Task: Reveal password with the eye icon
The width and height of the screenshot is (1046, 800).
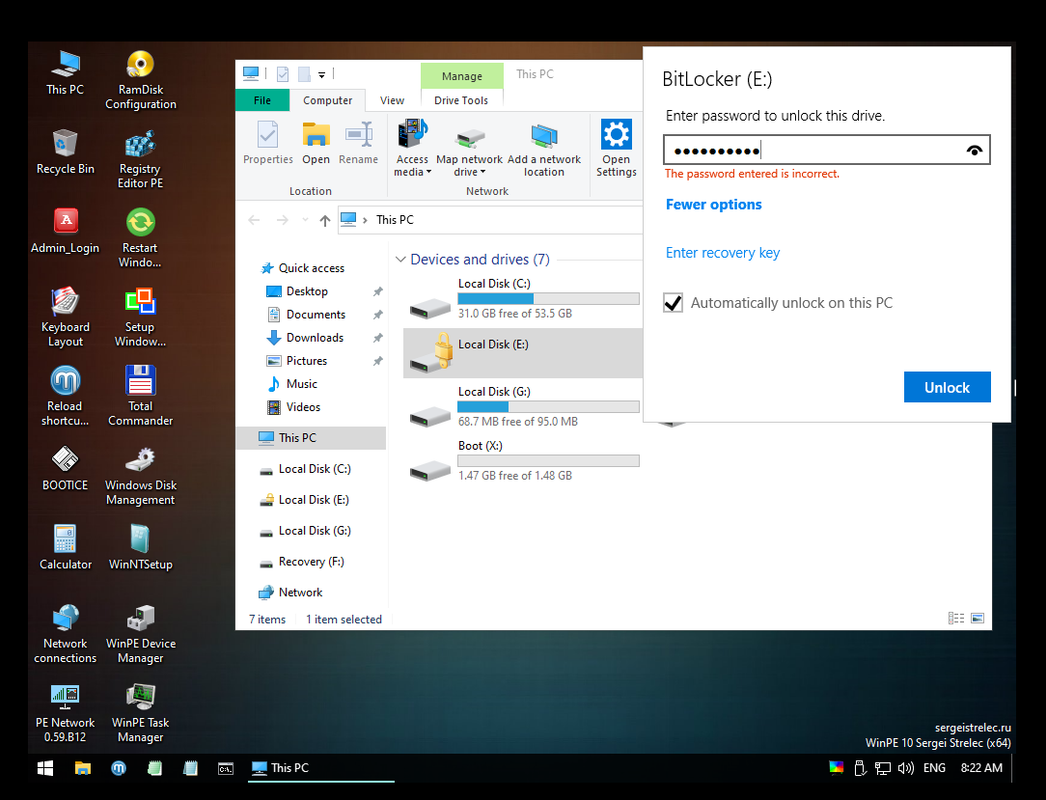Action: pyautogui.click(x=974, y=150)
